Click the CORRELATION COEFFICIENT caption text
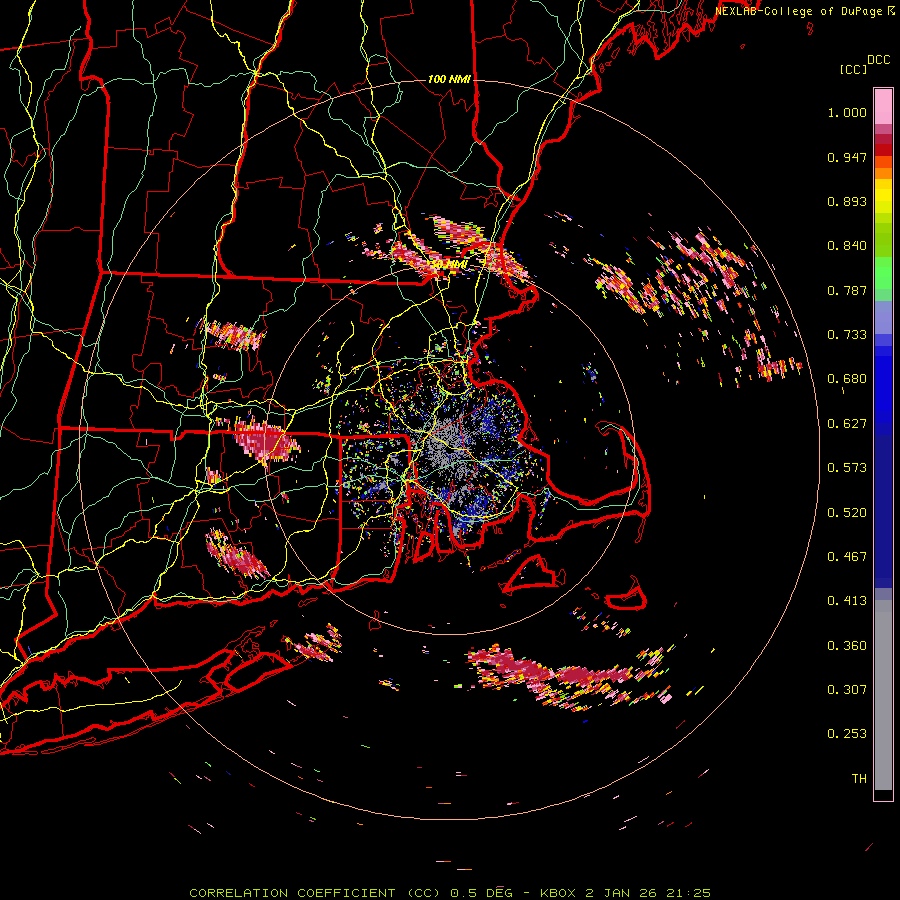Screen dimensions: 900x900 [x=315, y=893]
